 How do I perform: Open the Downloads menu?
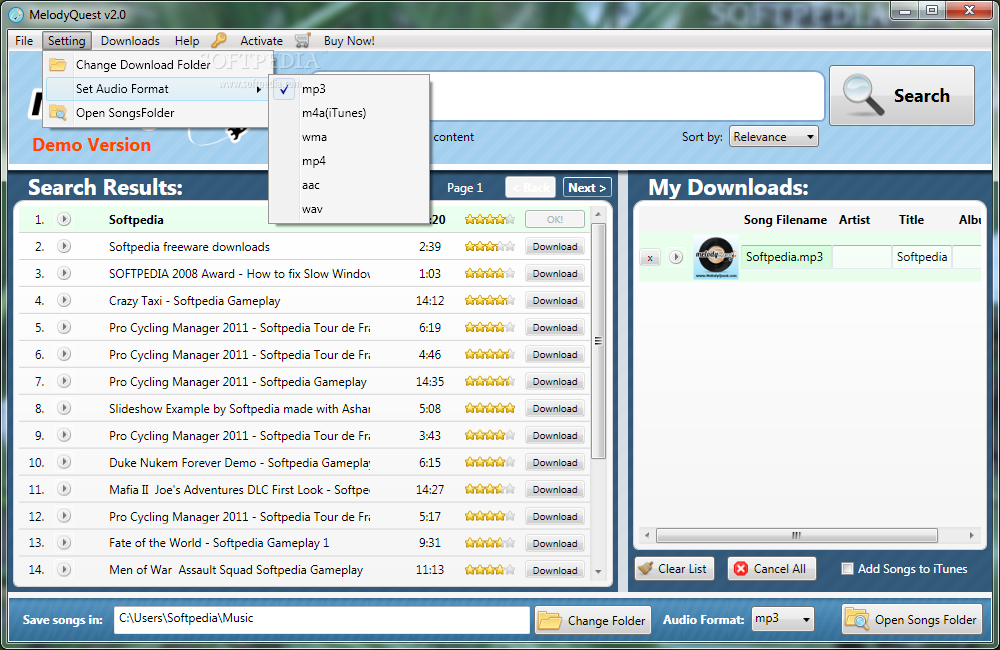[x=130, y=41]
